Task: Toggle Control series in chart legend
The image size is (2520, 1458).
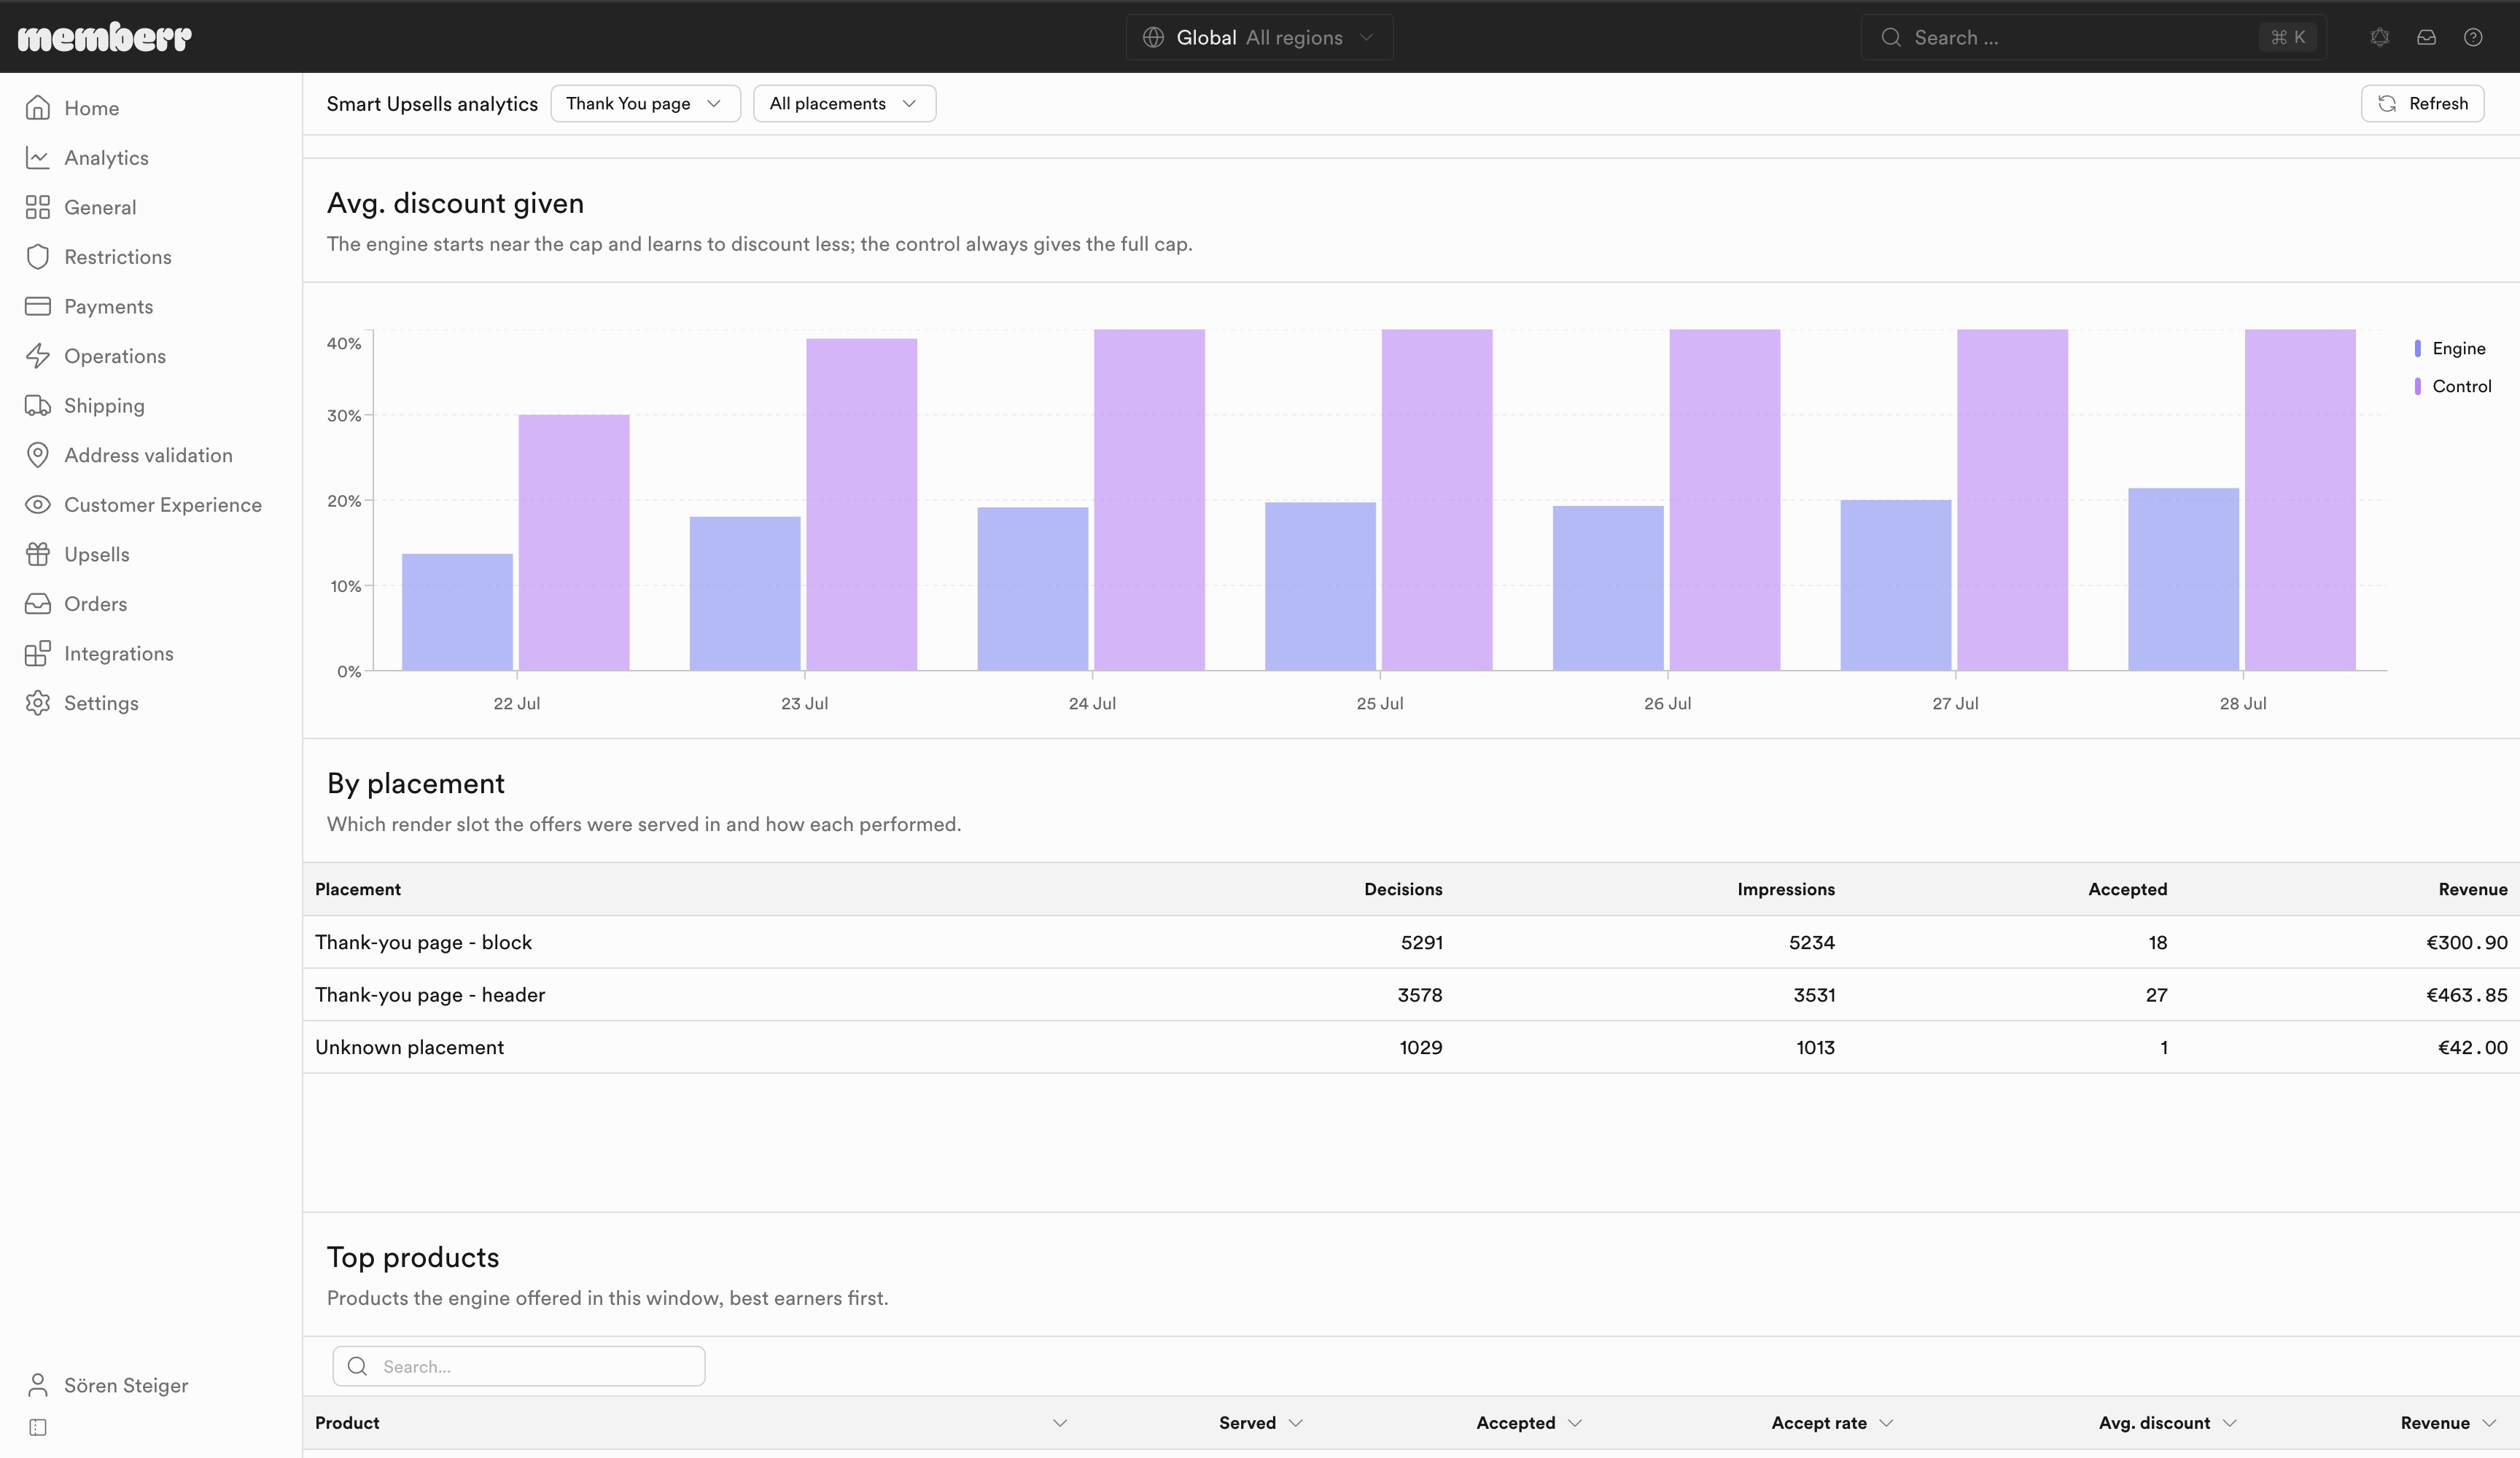Action: pyautogui.click(x=2452, y=386)
